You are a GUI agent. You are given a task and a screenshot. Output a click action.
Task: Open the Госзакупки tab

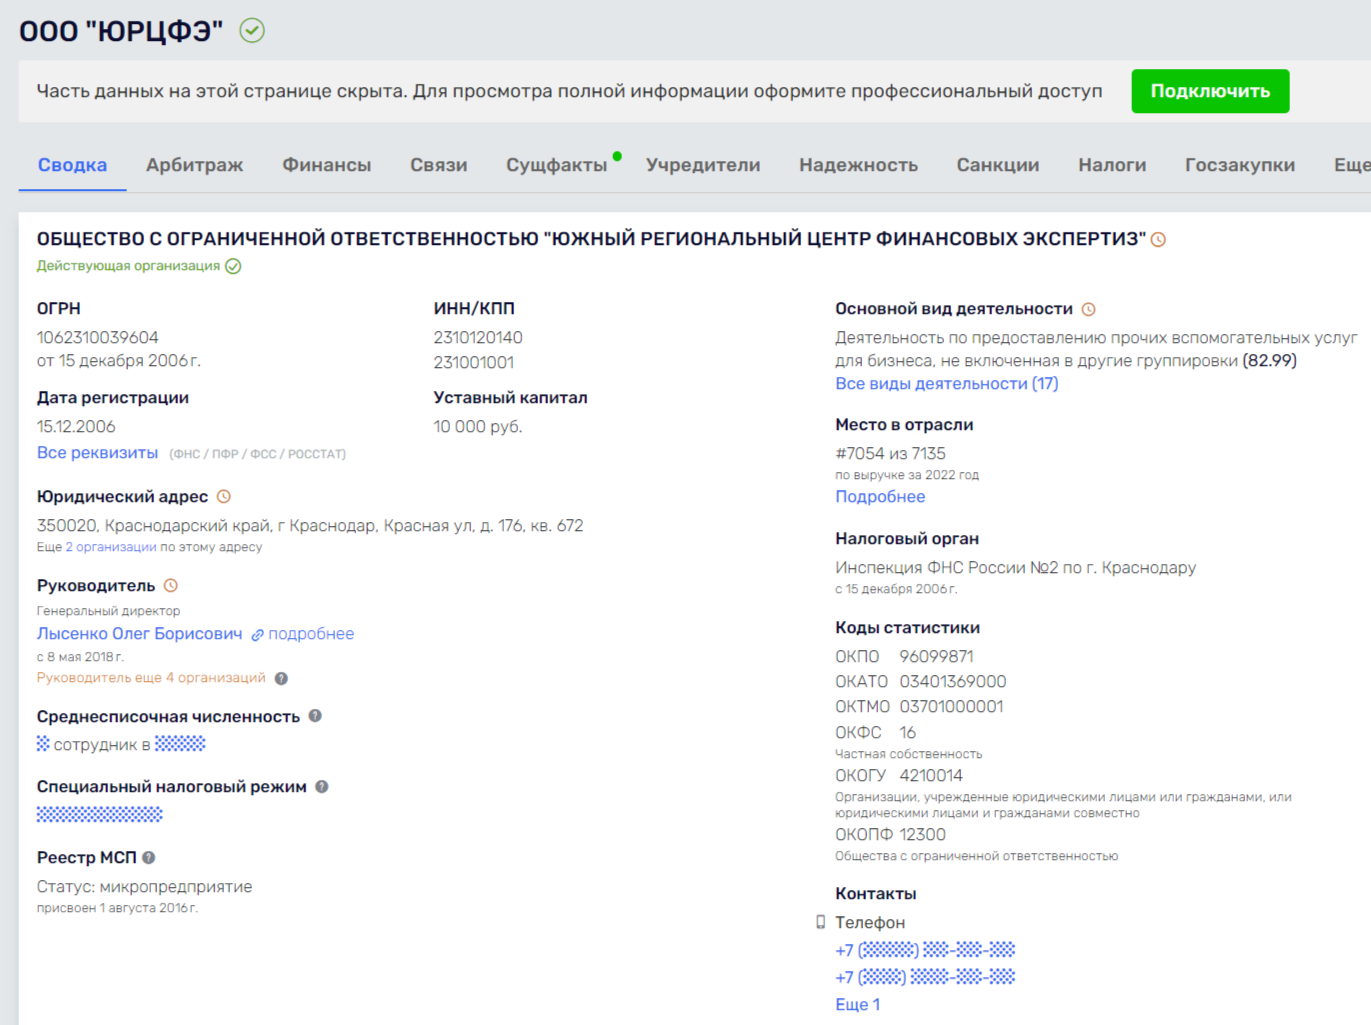click(x=1240, y=165)
